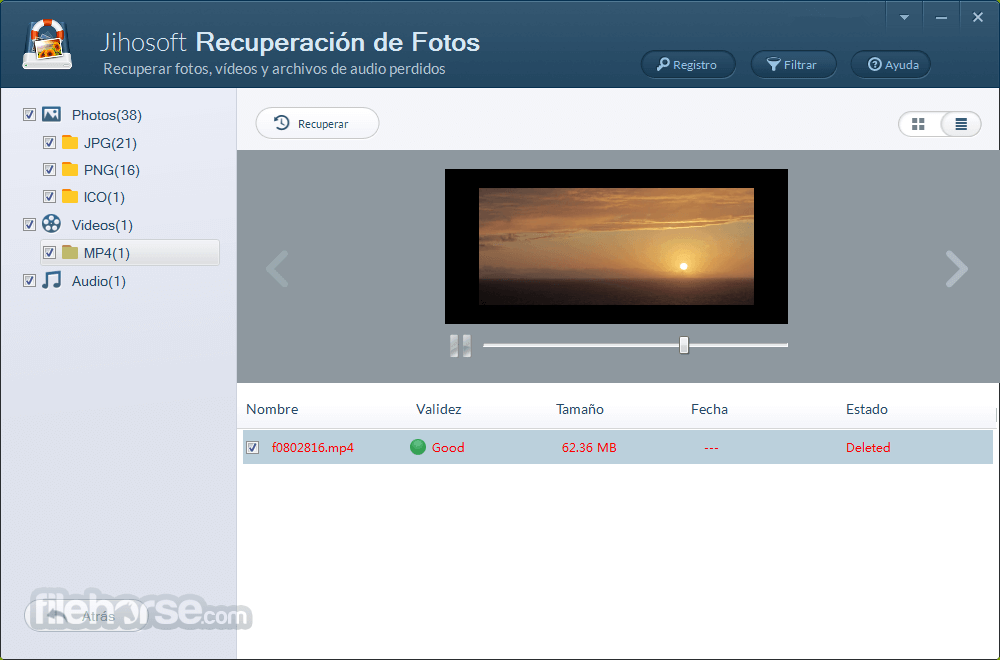1000x660 pixels.
Task: Toggle the PNG(16) checkbox
Action: click(x=49, y=170)
